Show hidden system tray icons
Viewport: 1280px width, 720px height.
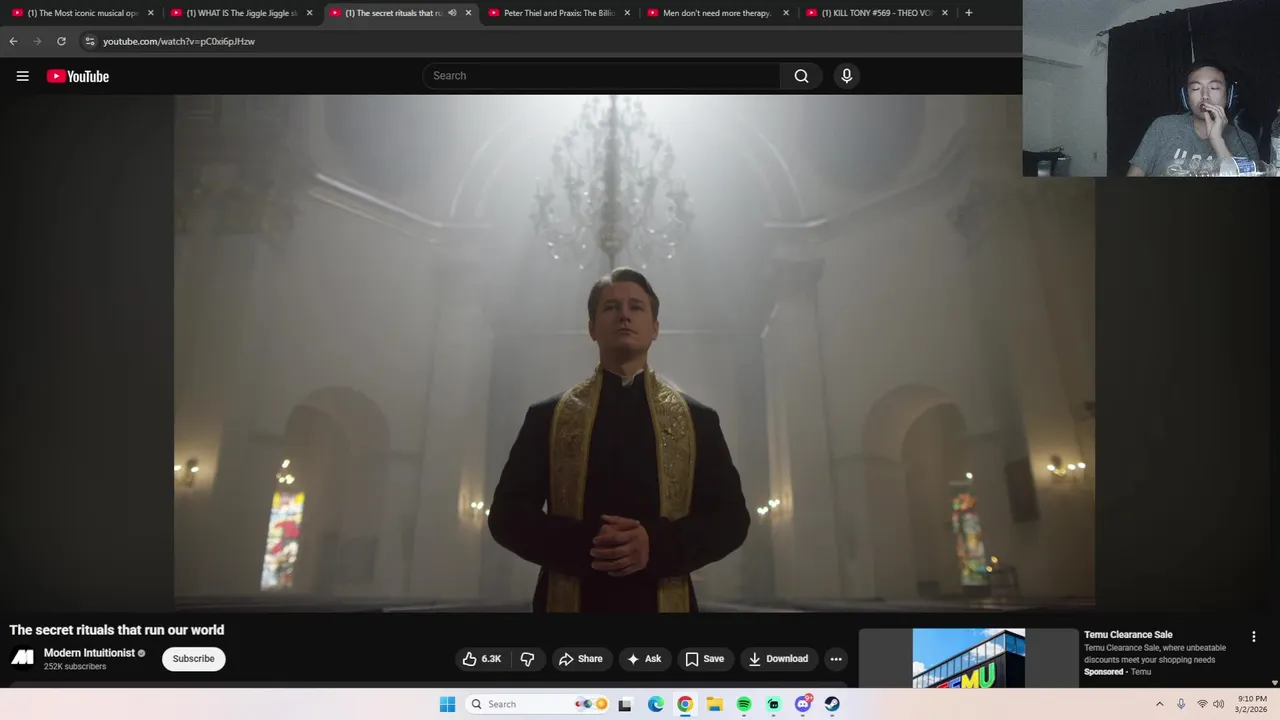(x=1160, y=704)
